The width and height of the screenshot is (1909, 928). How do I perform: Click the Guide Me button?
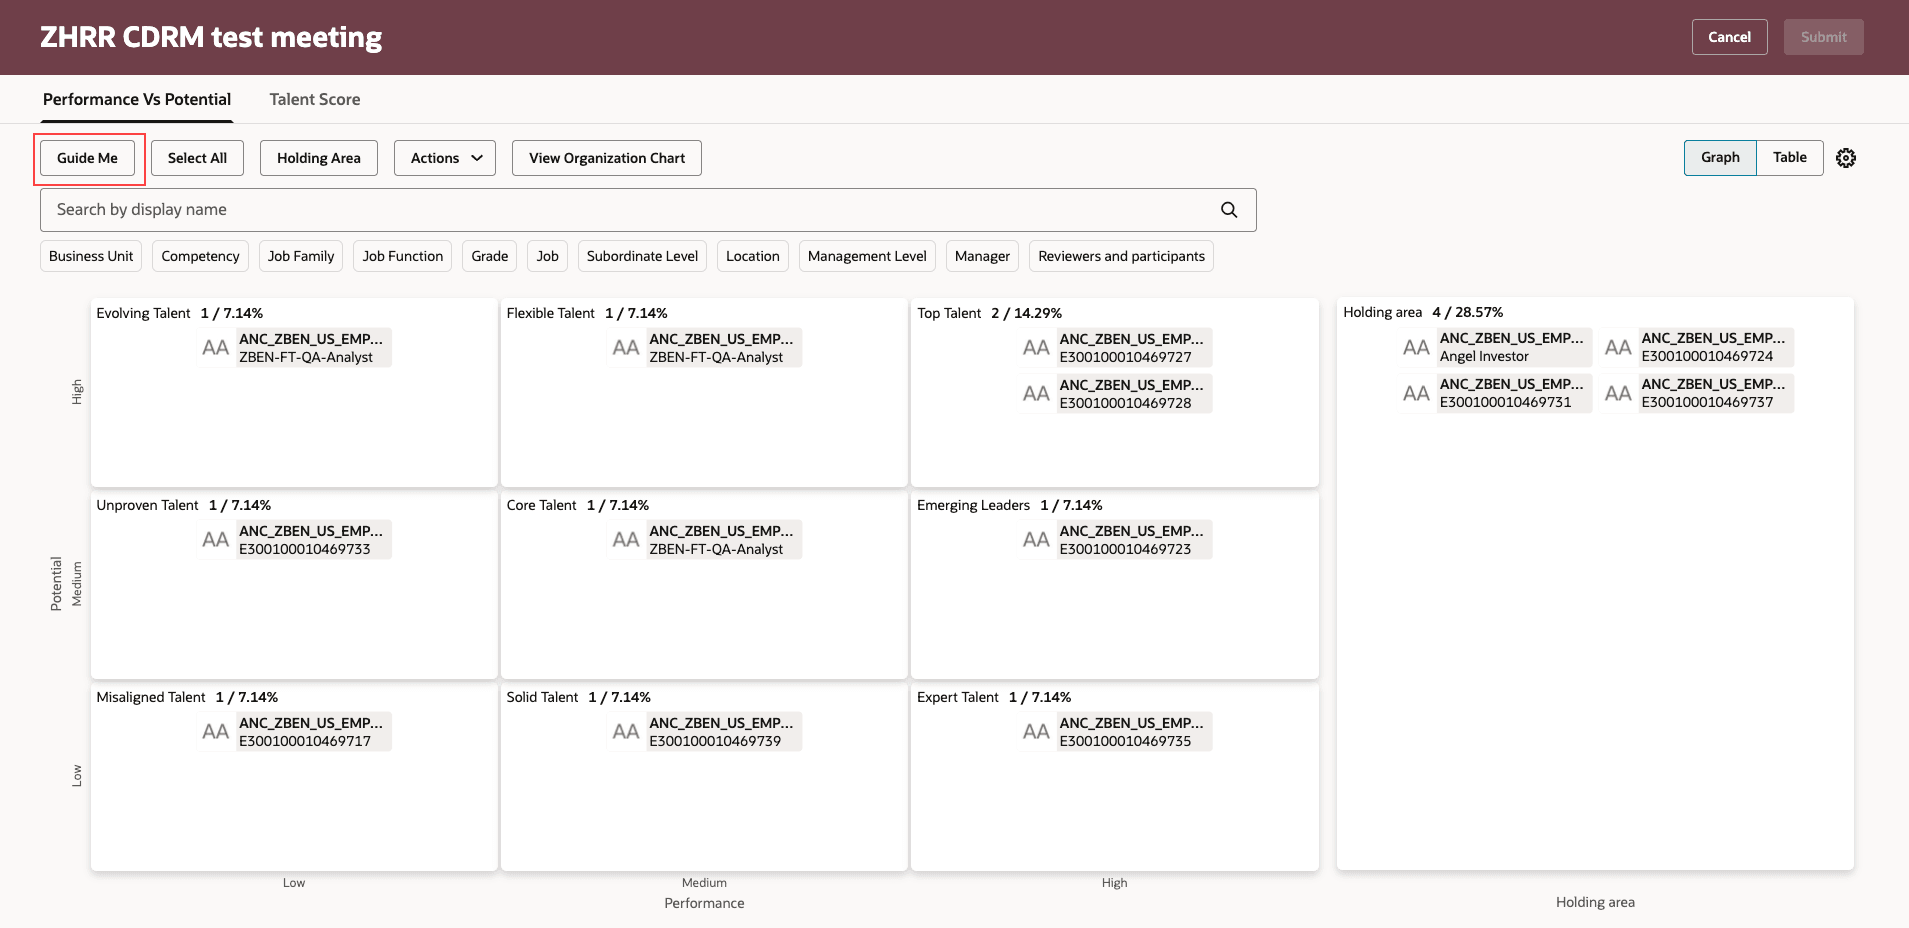click(88, 157)
